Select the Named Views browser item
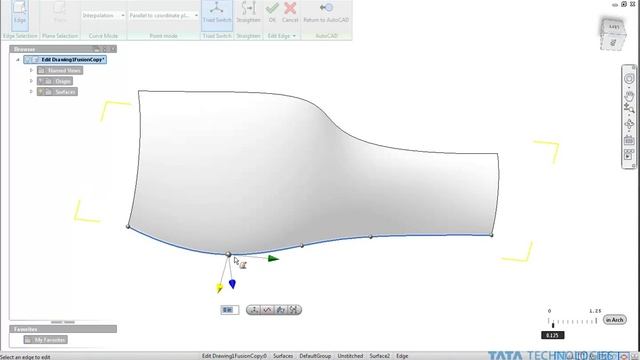640x360 pixels. coord(60,71)
